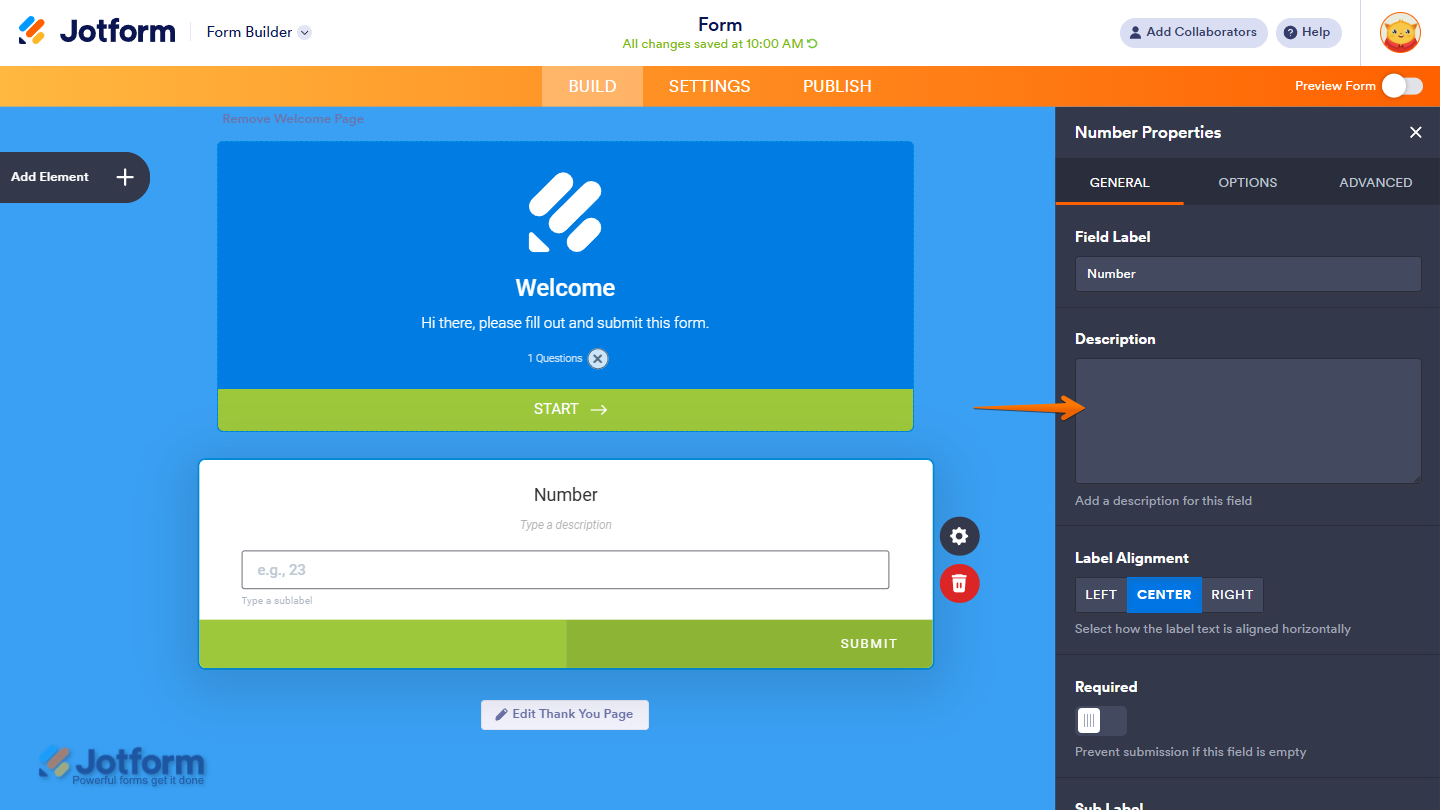Screen dimensions: 1440x810
Task: Select the OPTIONS properties tab
Action: tap(1248, 183)
